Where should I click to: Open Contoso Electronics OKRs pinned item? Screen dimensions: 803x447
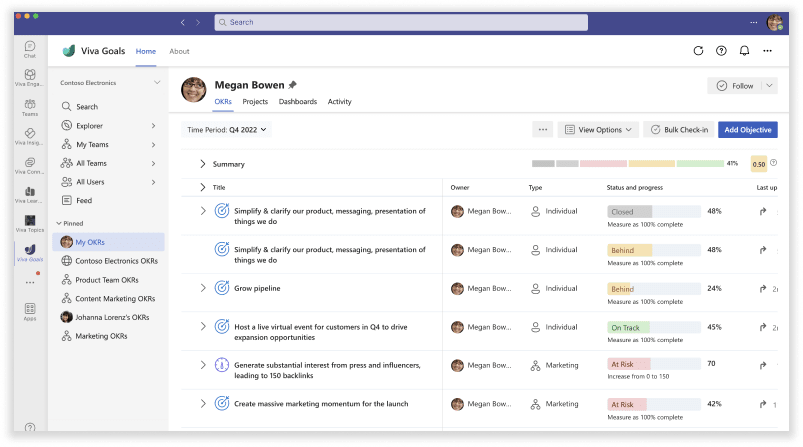109,261
